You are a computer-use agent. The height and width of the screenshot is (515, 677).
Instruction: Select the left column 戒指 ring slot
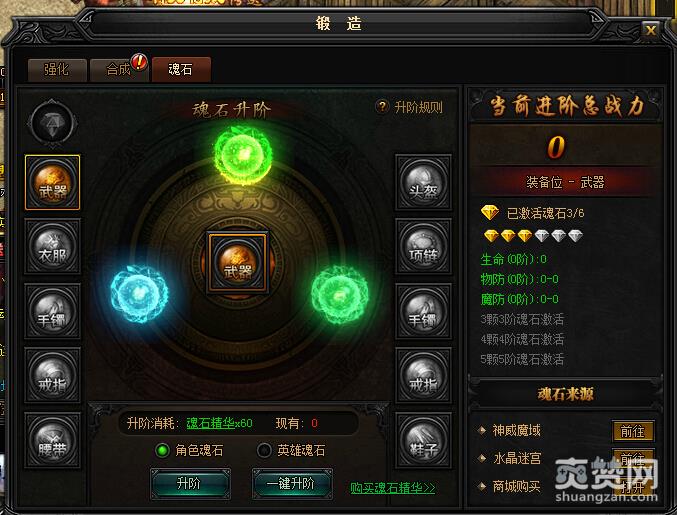(52, 375)
